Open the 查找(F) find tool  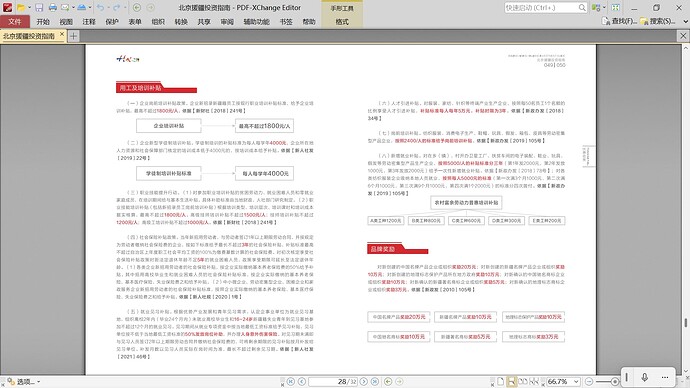[x=620, y=21]
